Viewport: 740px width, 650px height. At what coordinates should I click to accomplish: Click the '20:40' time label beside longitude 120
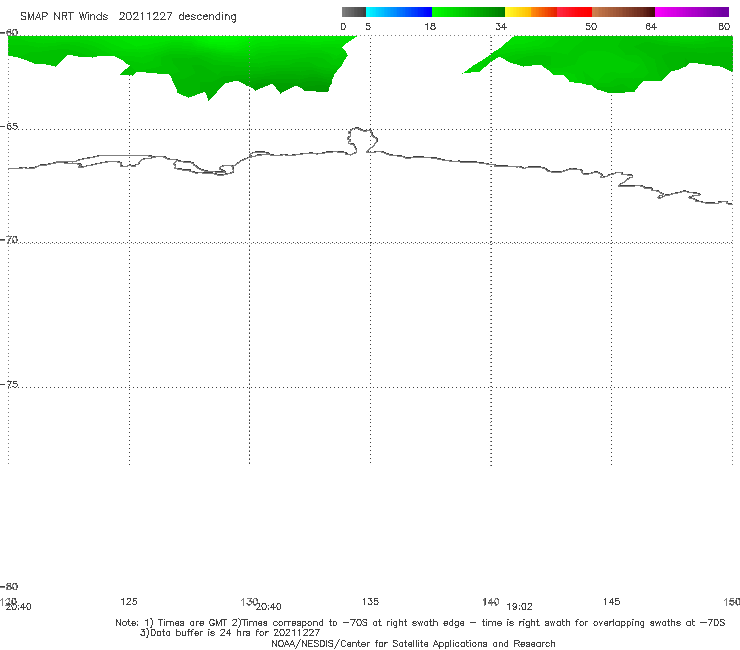[18, 607]
